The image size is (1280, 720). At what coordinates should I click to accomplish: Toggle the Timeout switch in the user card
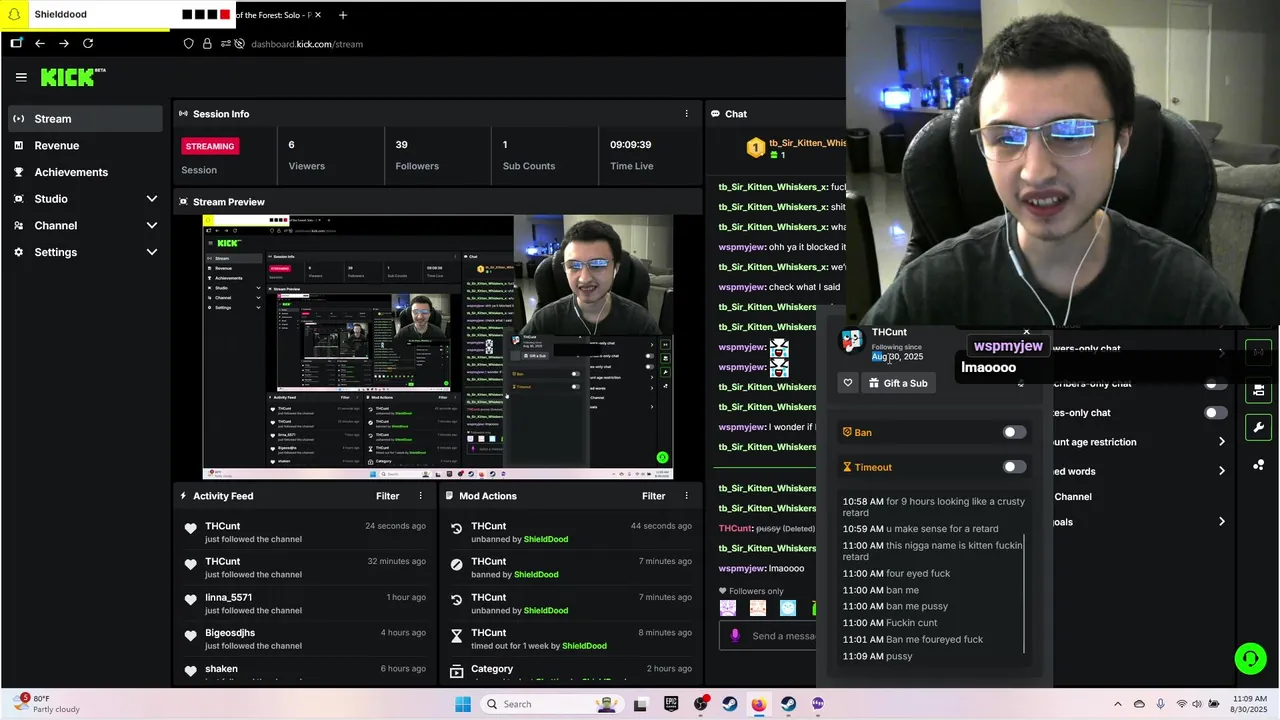coord(1014,467)
